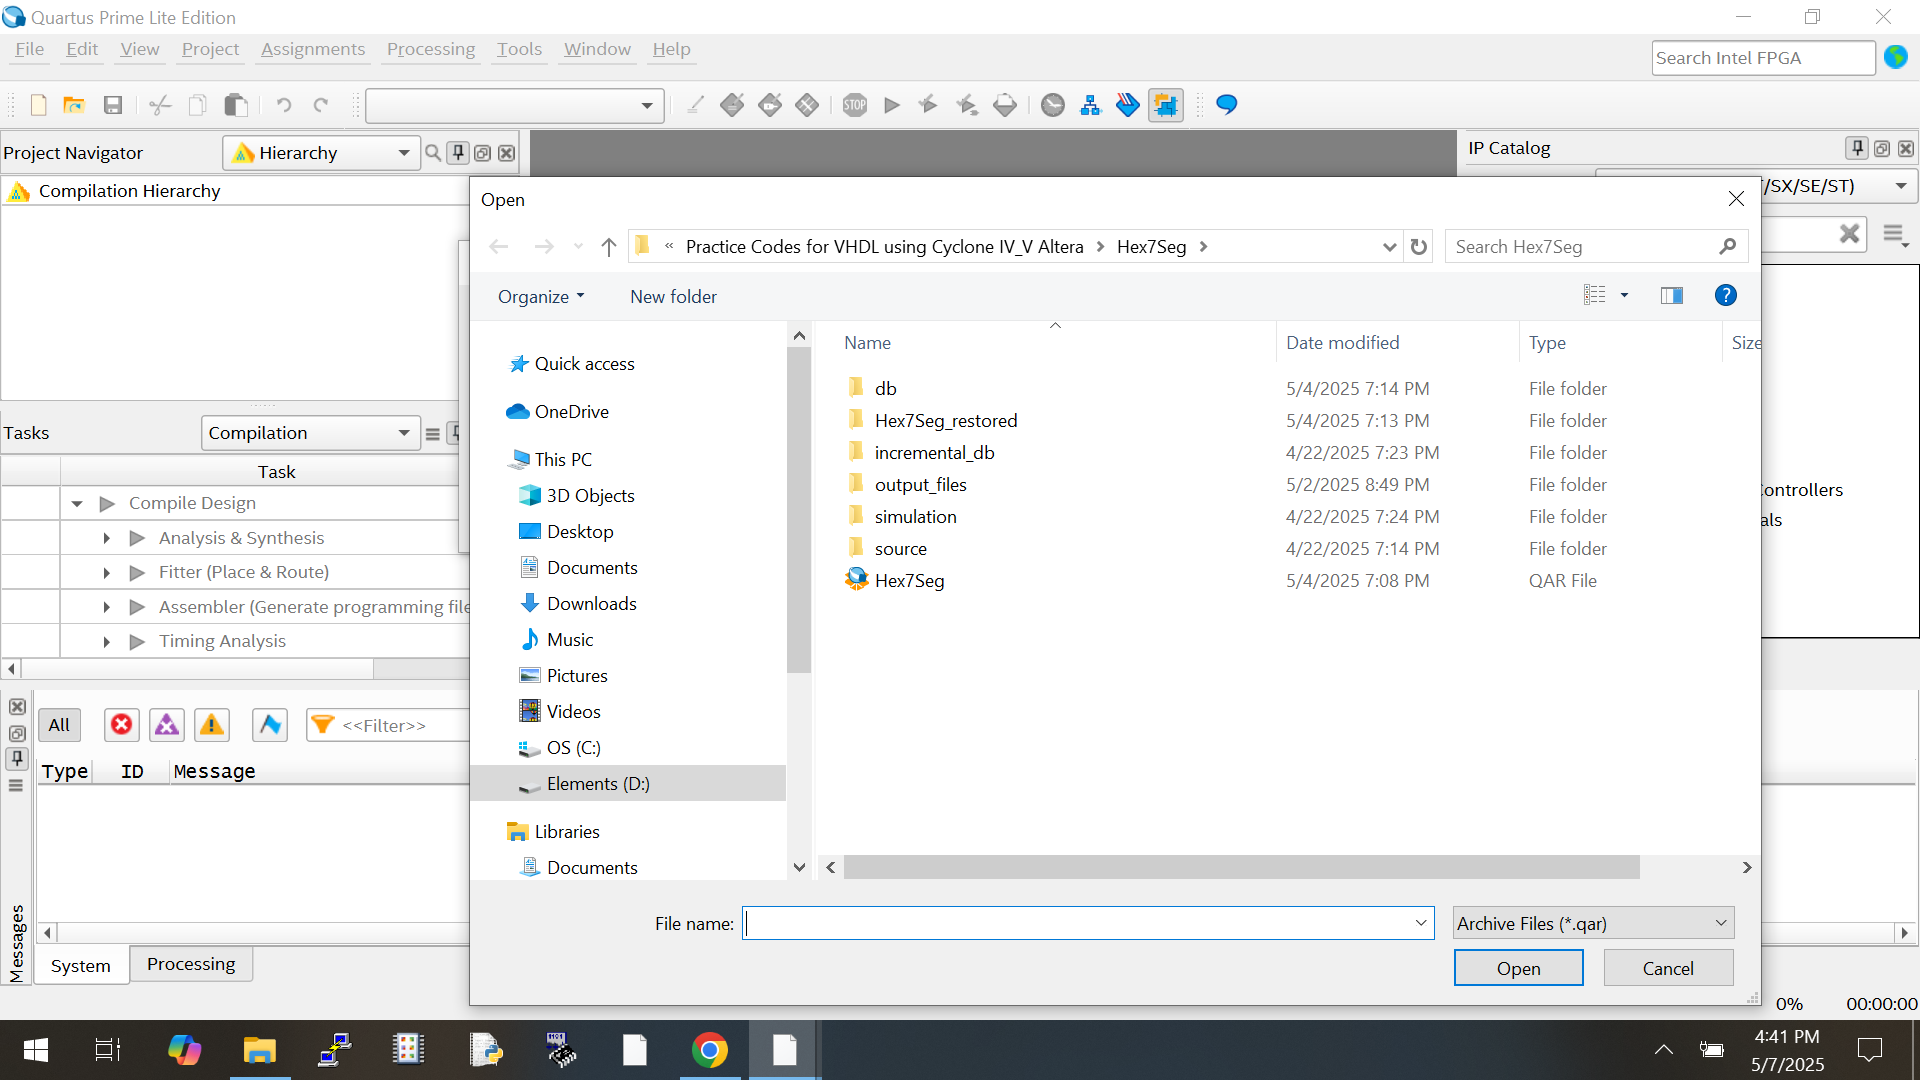Show error messages filter icon
This screenshot has height=1080, width=1920.
point(121,725)
